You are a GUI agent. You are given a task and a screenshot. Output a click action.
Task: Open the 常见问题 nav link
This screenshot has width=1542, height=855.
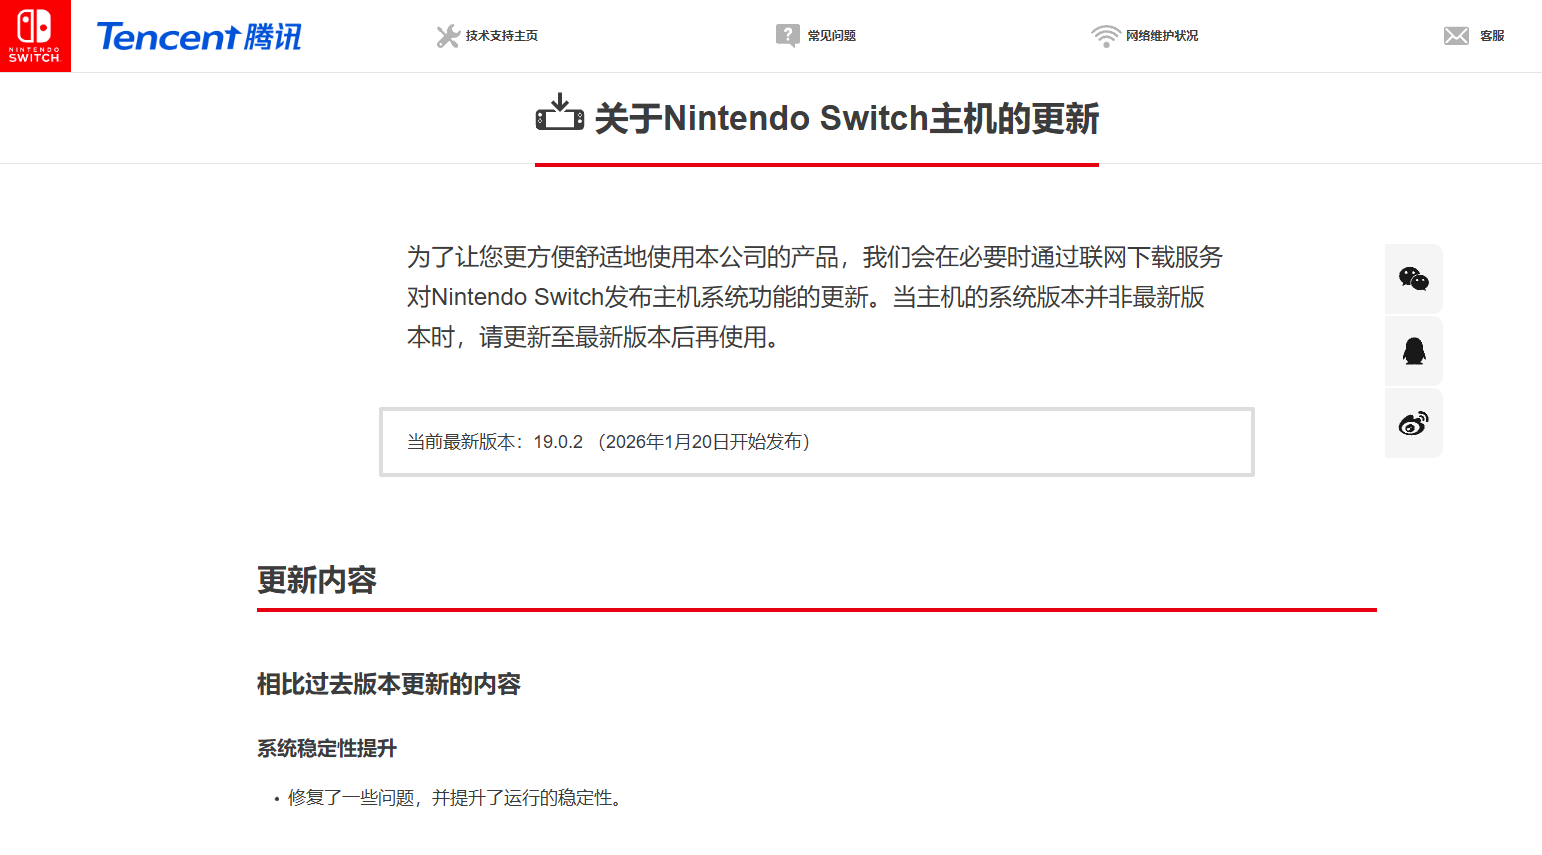coord(831,36)
